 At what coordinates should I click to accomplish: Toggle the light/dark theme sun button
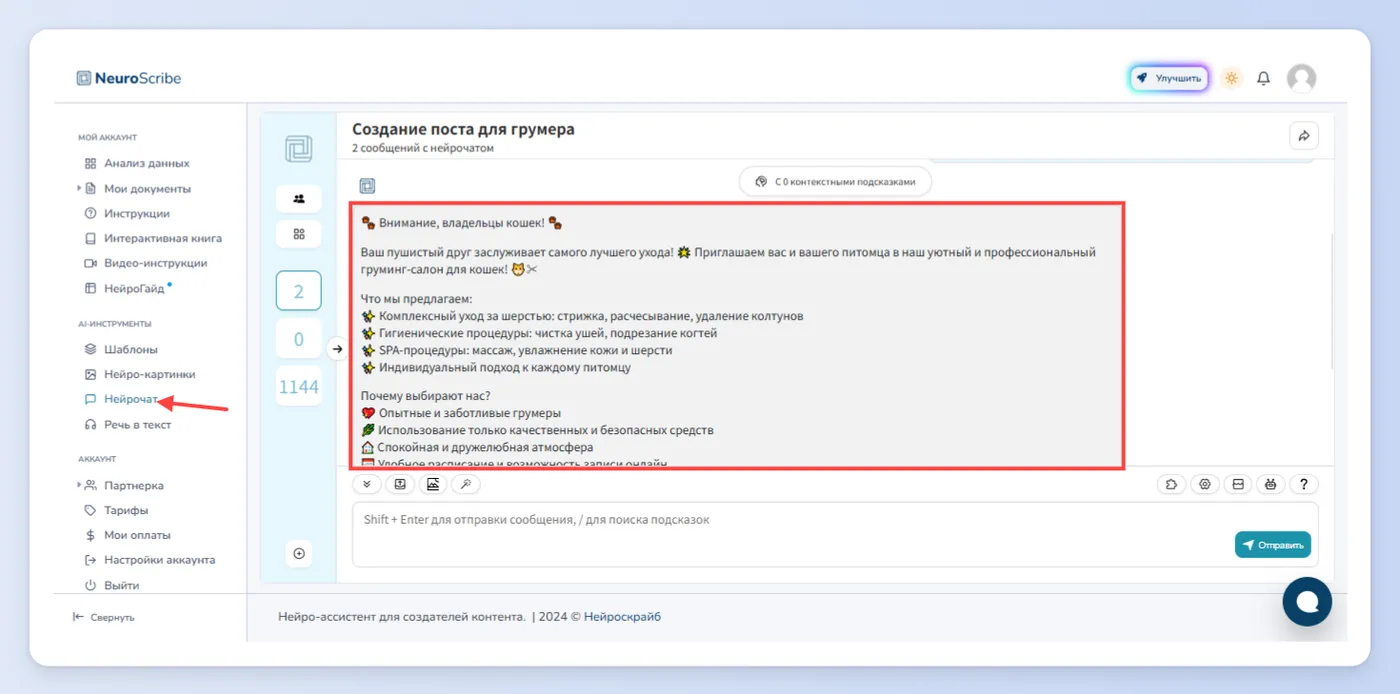click(x=1231, y=78)
